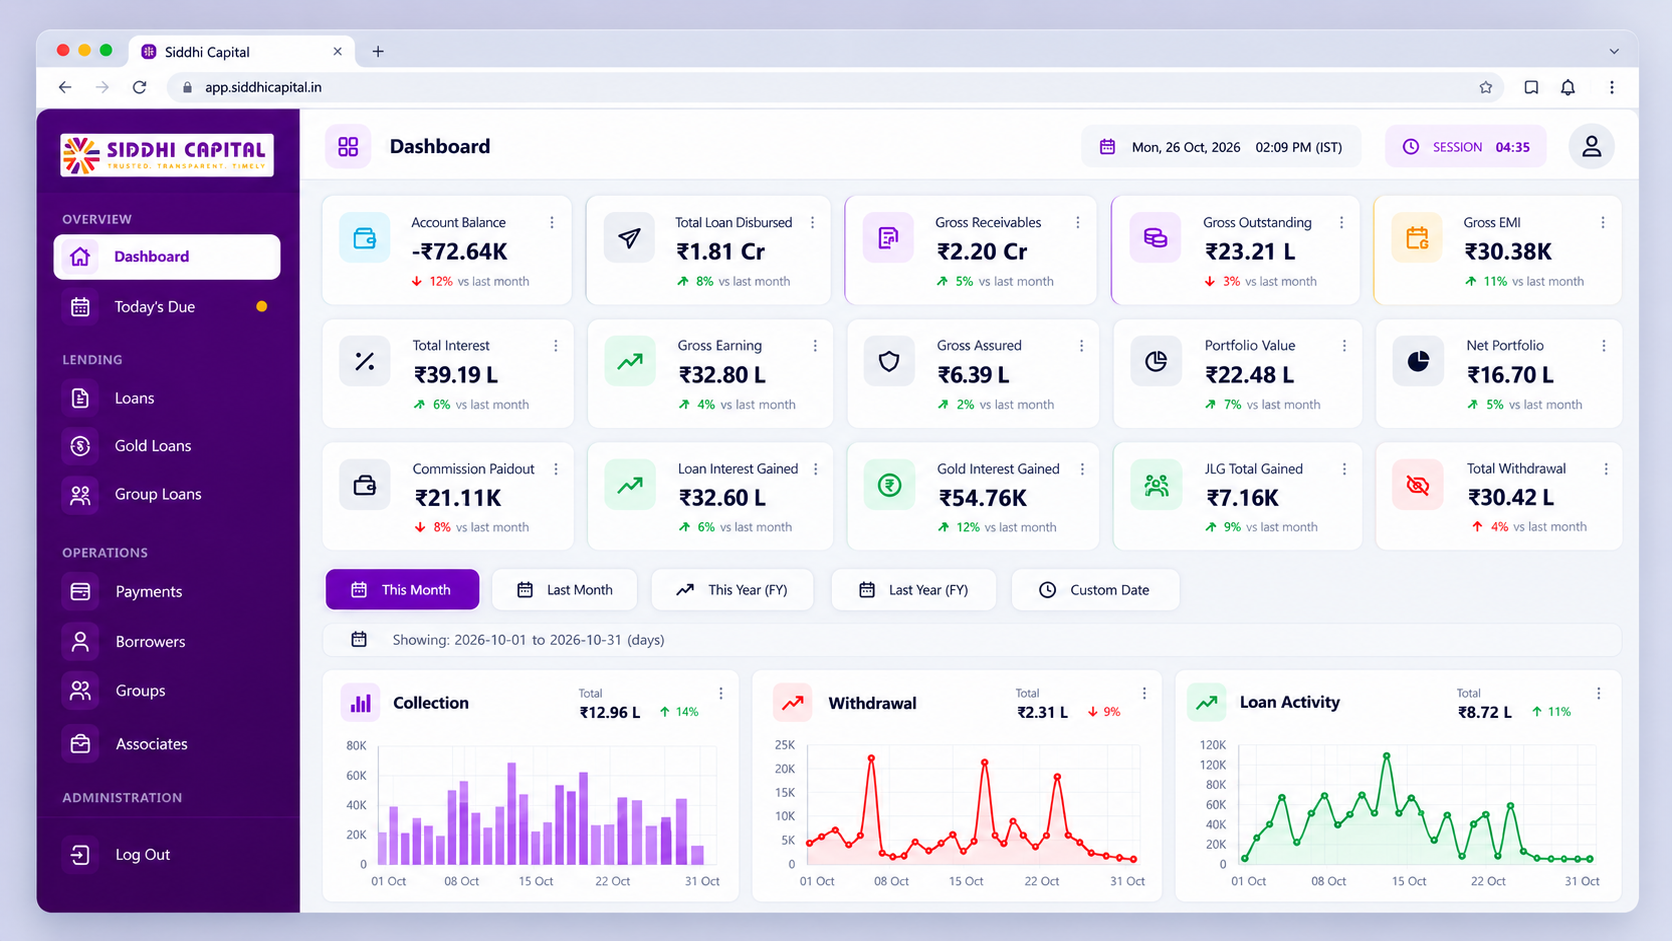Viewport: 1672px width, 941px height.
Task: Click the browser notifications bell icon
Action: tap(1568, 87)
